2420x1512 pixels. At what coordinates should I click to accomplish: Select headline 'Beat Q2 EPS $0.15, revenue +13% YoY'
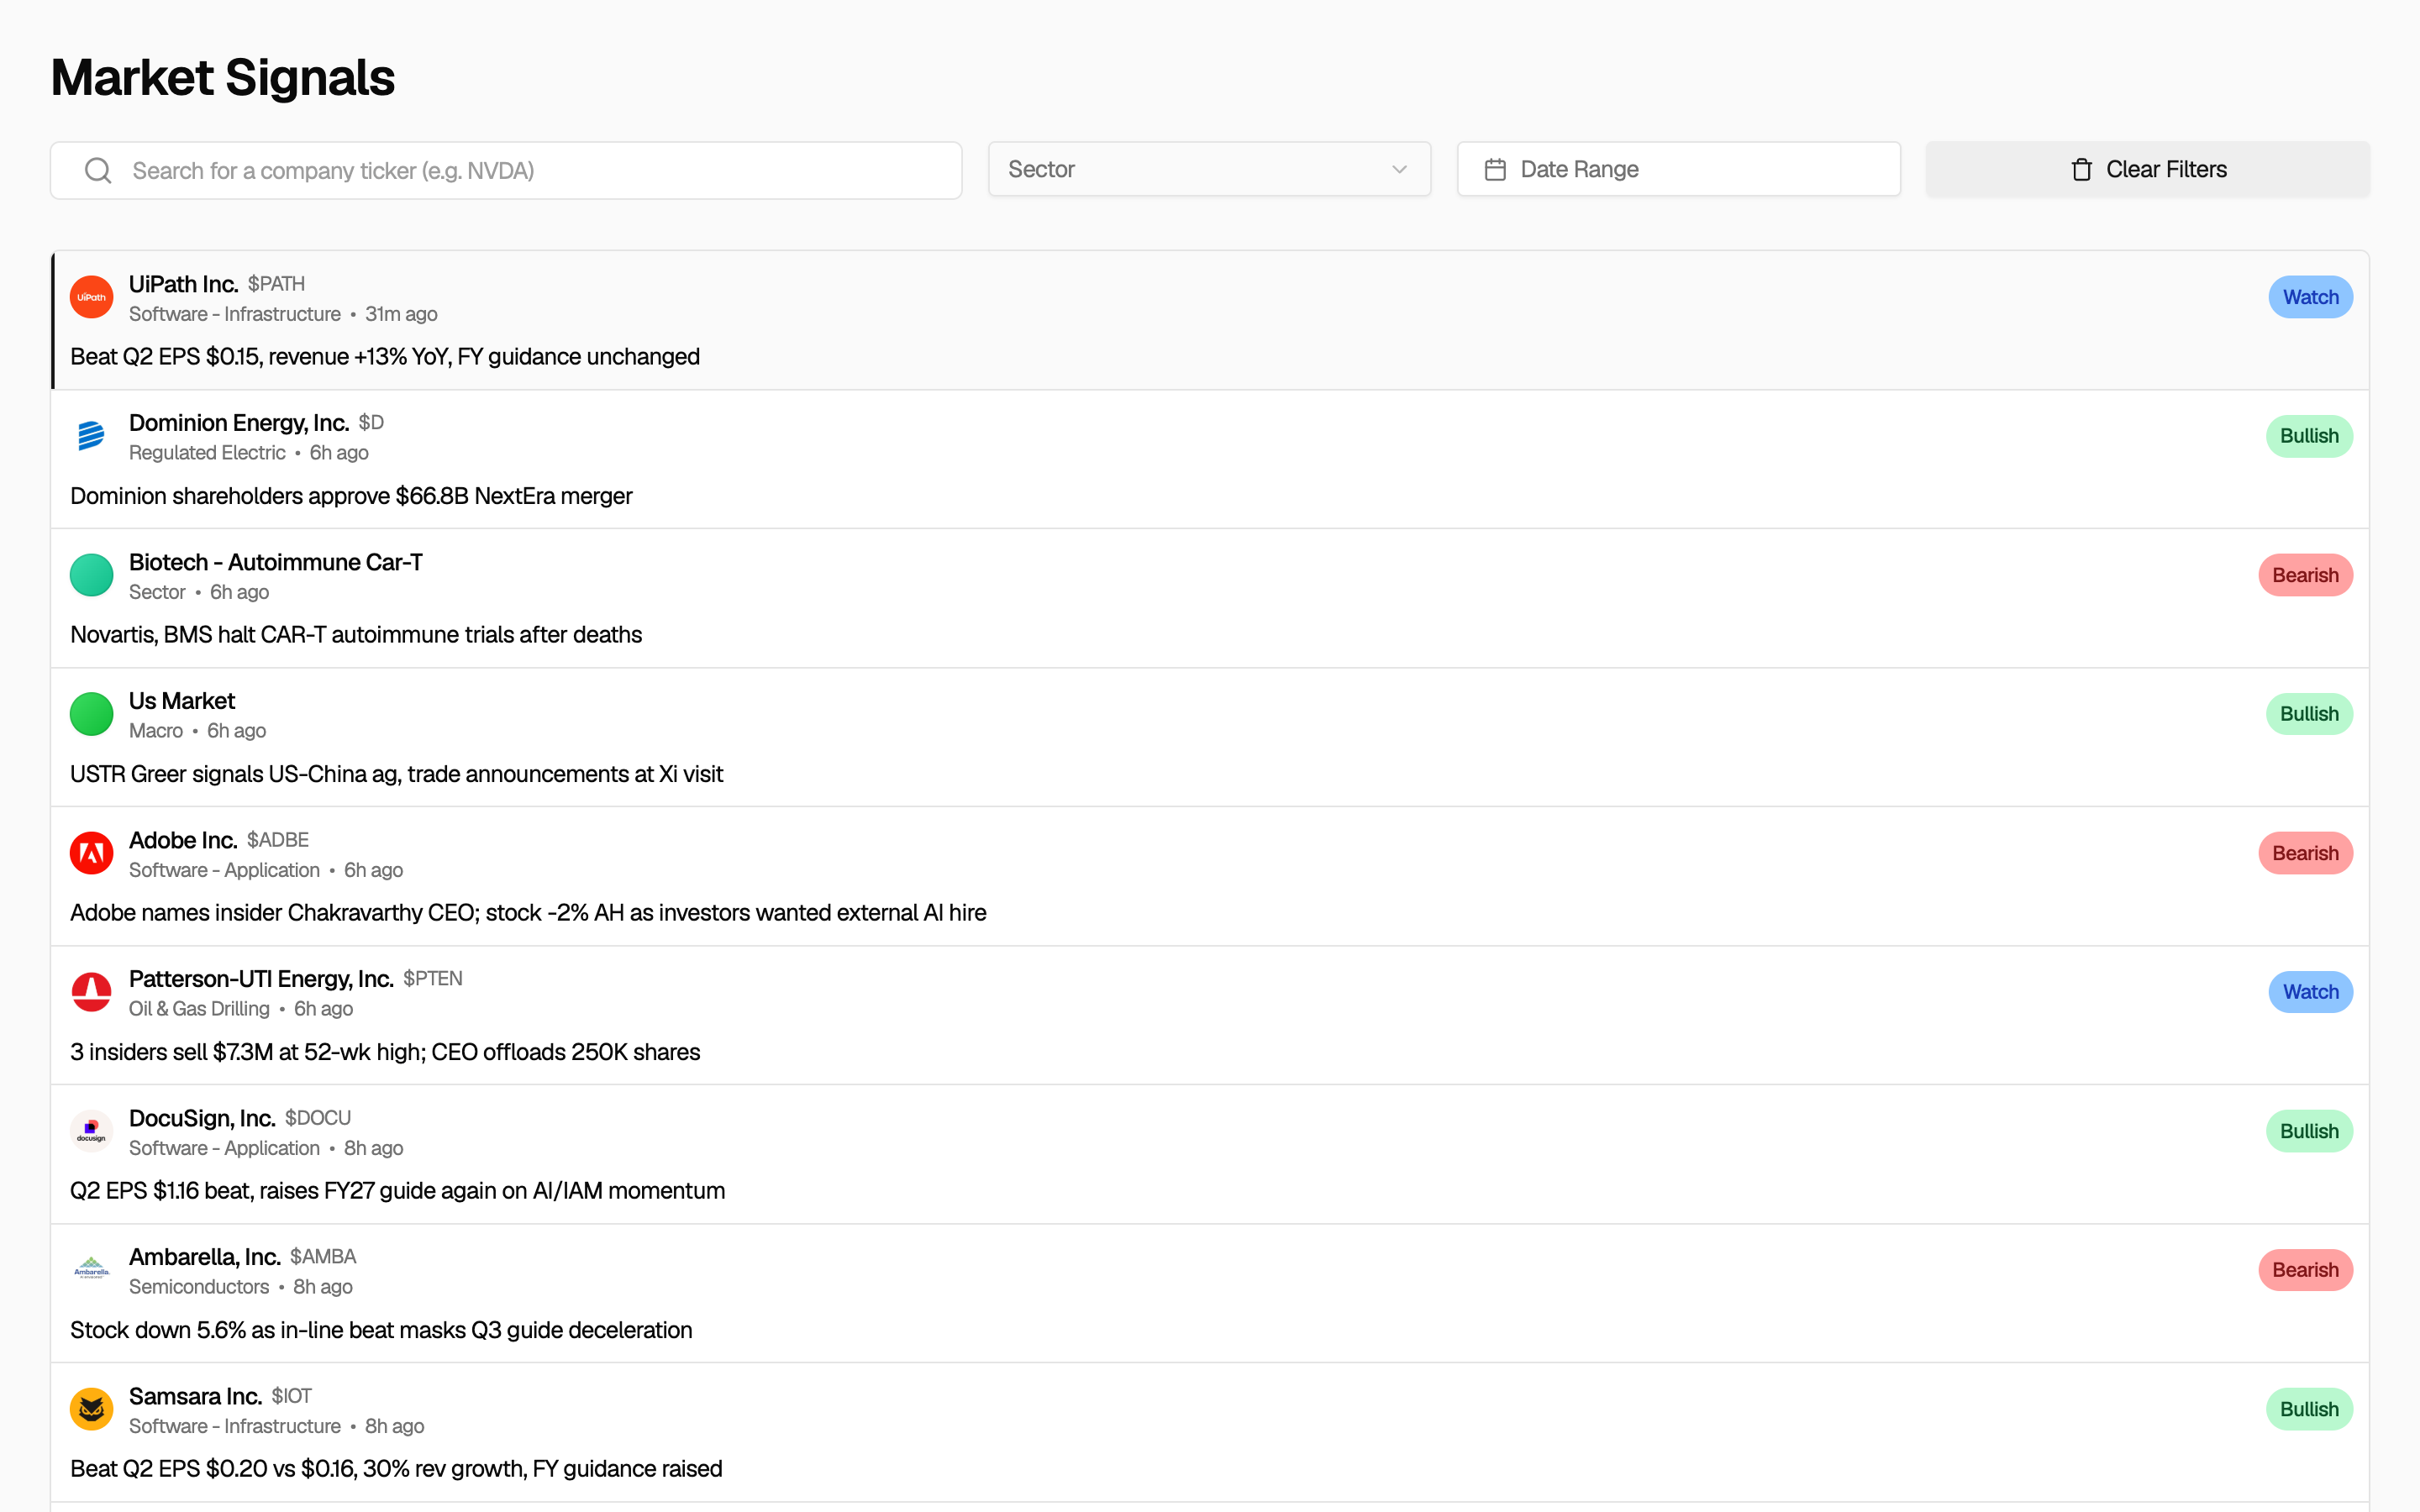[385, 357]
